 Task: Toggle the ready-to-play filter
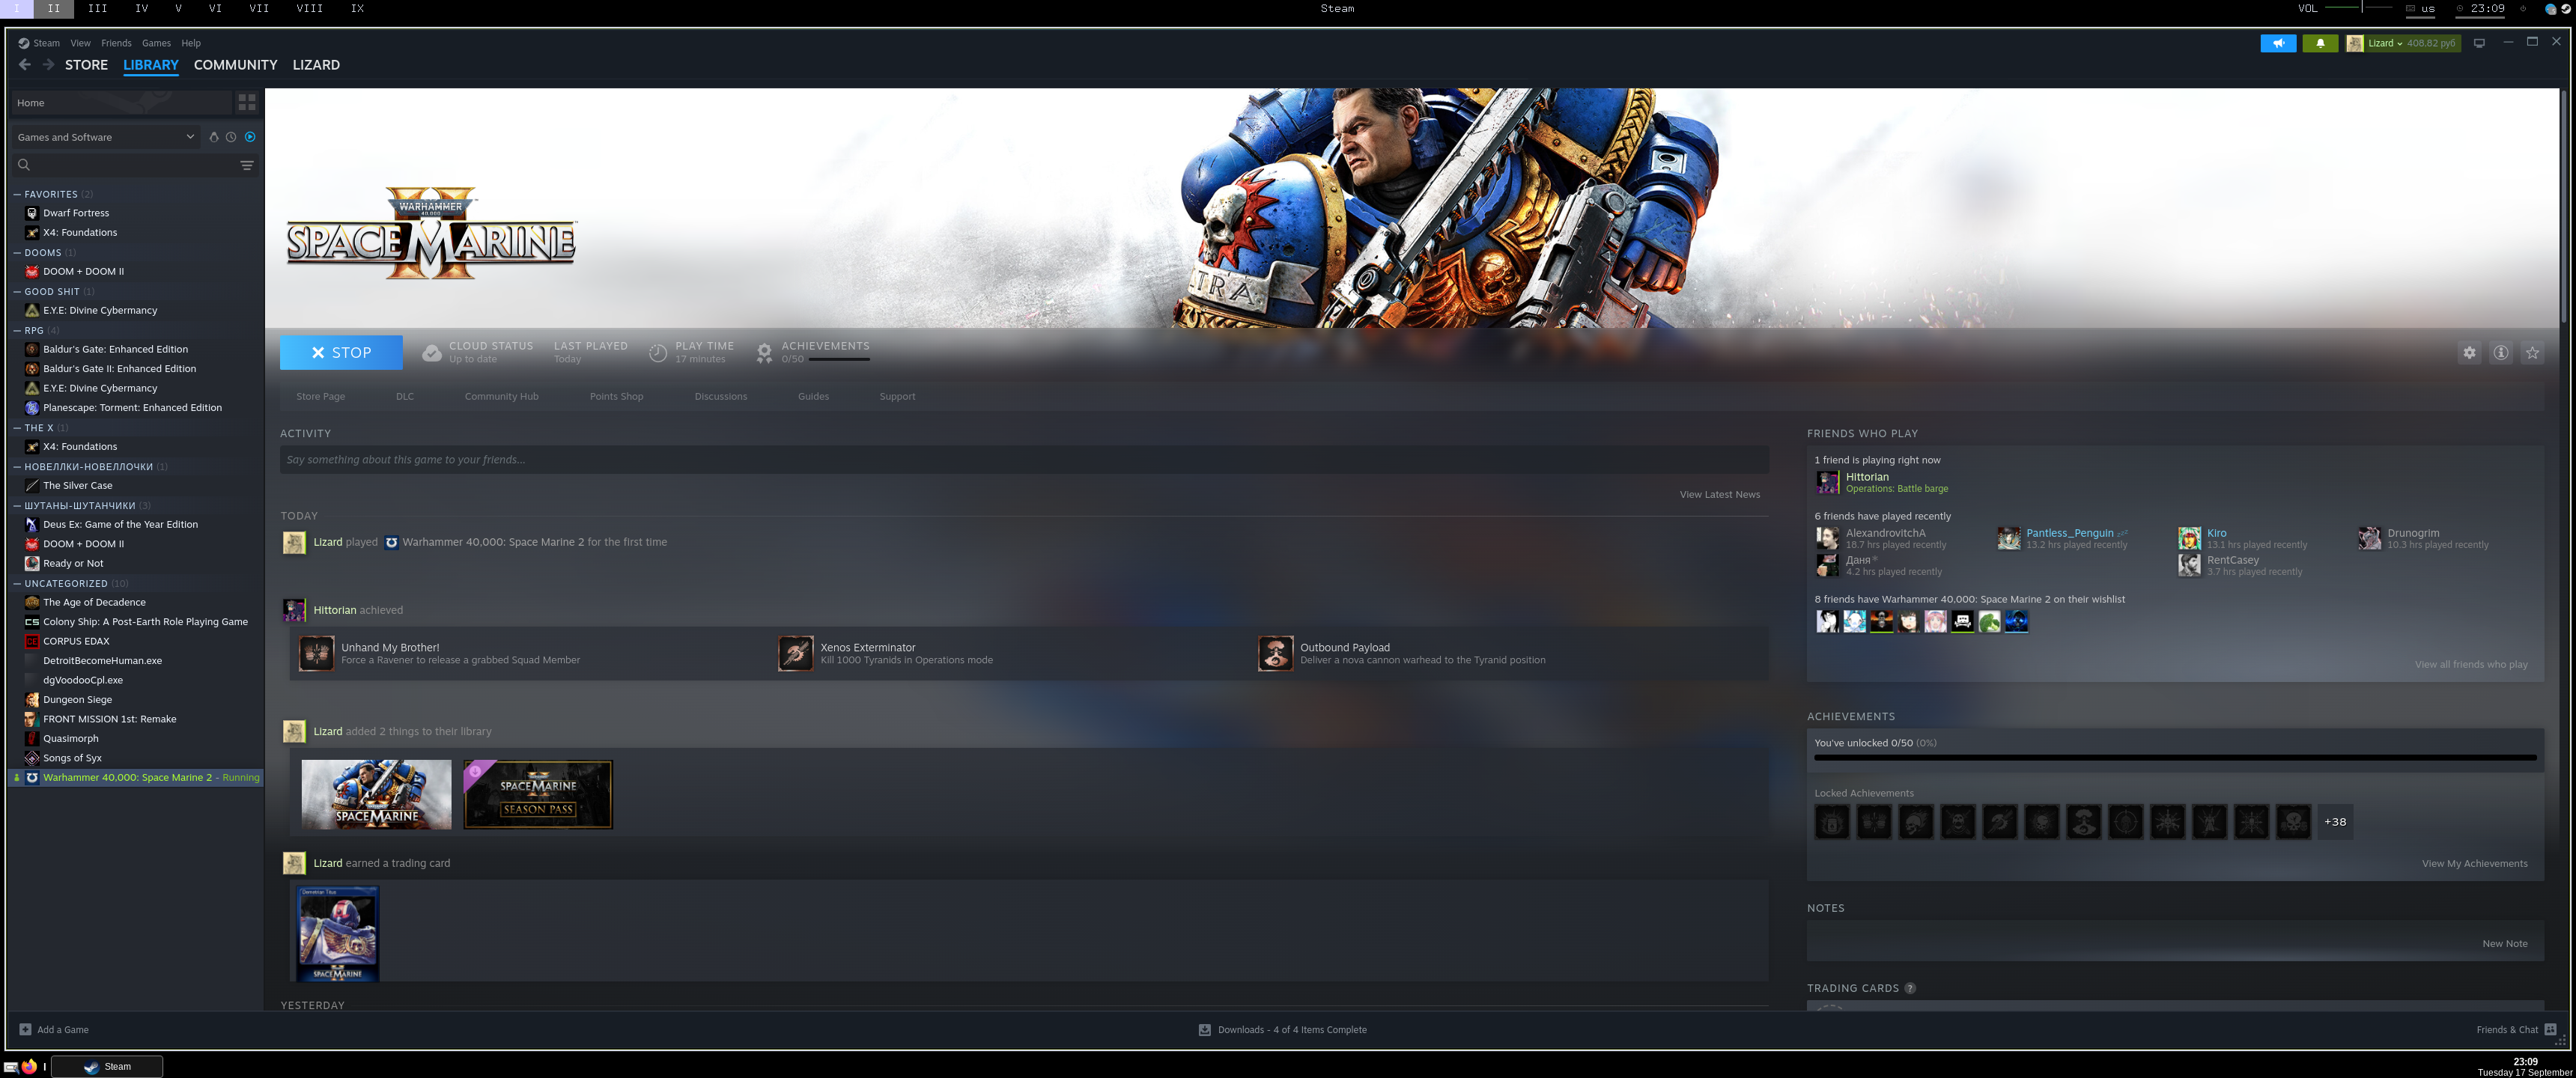250,137
